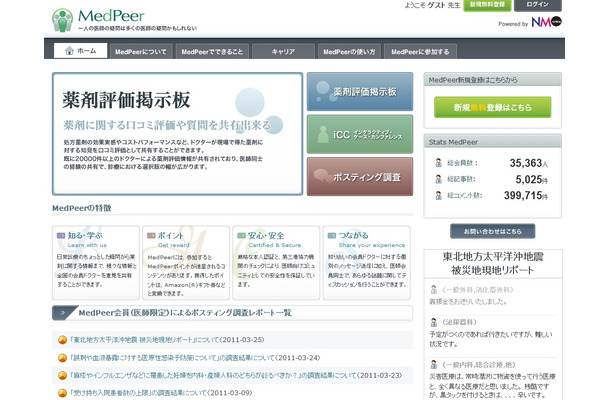This screenshot has width=610, height=400.
Task: Click doctor icon beside 一般内科,総合診療 comment
Action: click(x=434, y=365)
